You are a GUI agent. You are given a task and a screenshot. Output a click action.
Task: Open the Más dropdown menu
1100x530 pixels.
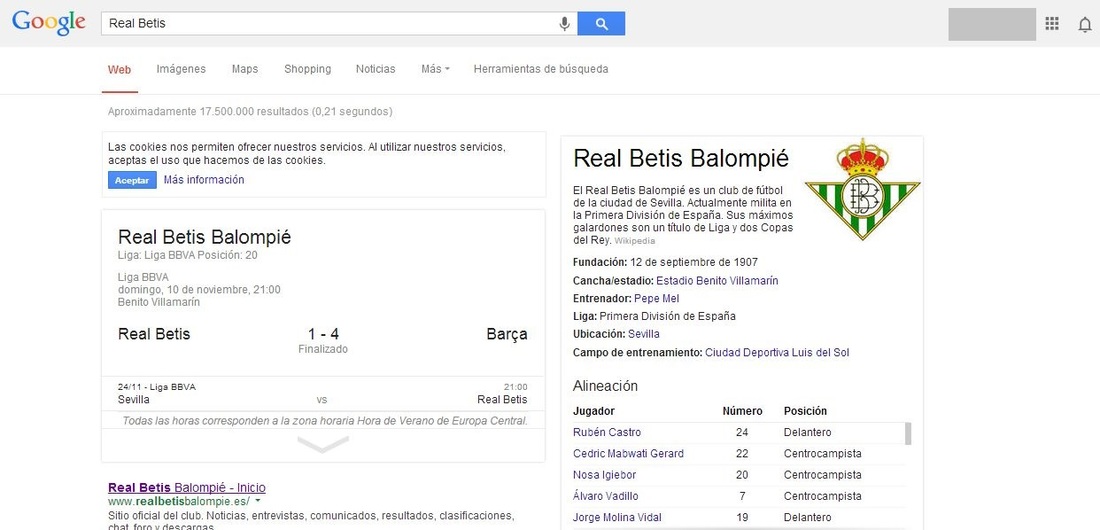coord(435,69)
